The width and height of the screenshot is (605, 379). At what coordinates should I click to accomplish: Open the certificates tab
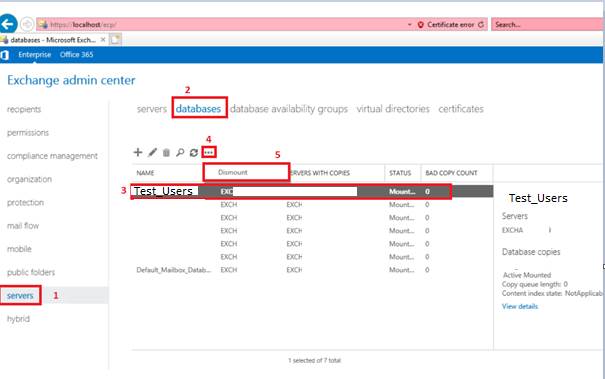461,109
